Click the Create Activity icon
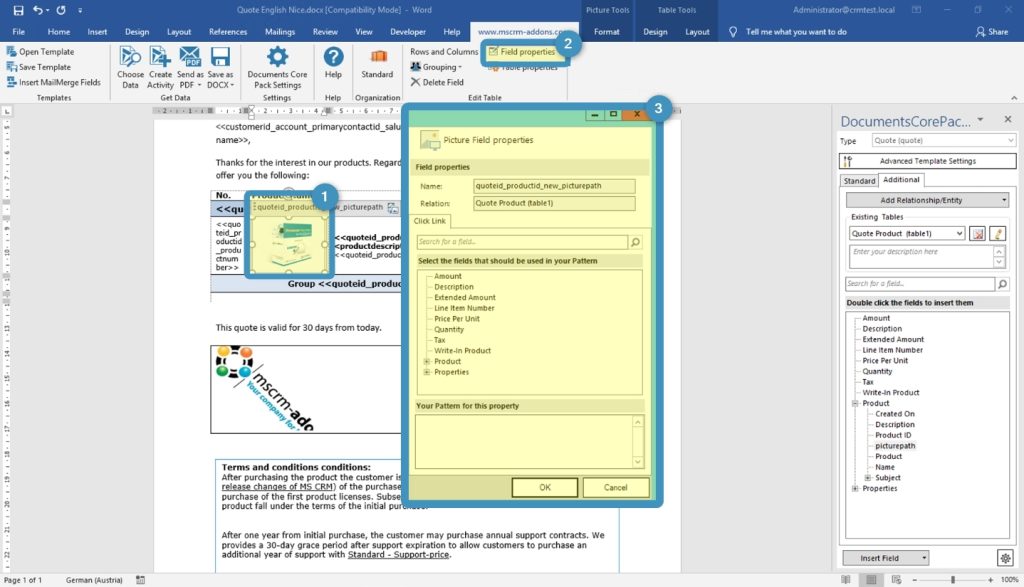 click(160, 57)
